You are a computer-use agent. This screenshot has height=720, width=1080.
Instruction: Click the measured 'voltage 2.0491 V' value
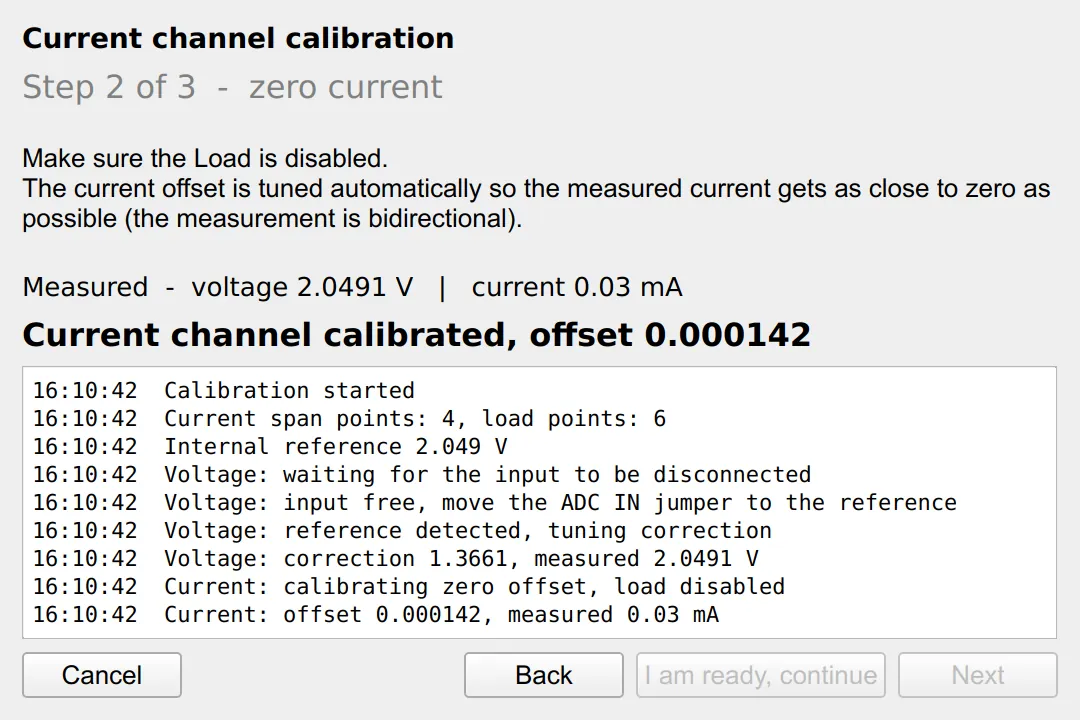pyautogui.click(x=302, y=287)
